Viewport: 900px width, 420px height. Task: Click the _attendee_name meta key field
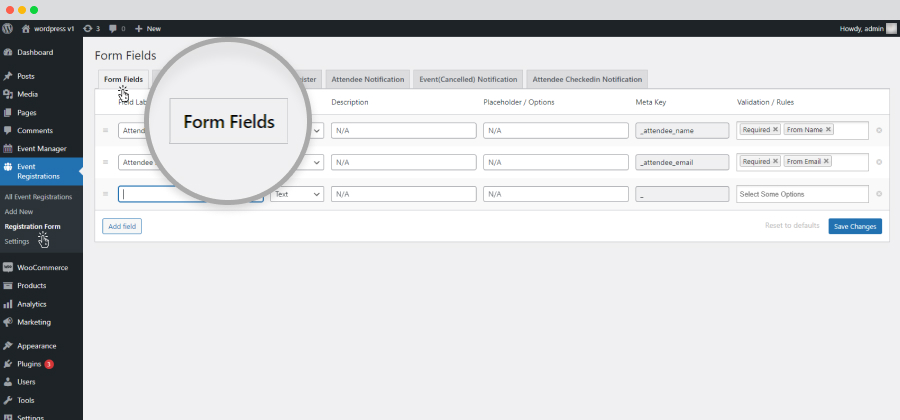click(682, 130)
